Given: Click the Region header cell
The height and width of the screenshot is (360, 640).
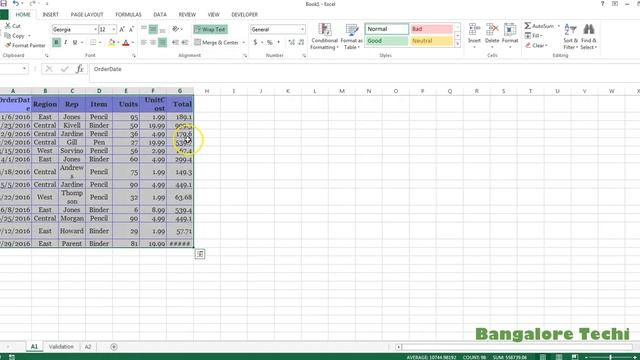Looking at the screenshot, I should tap(45, 104).
